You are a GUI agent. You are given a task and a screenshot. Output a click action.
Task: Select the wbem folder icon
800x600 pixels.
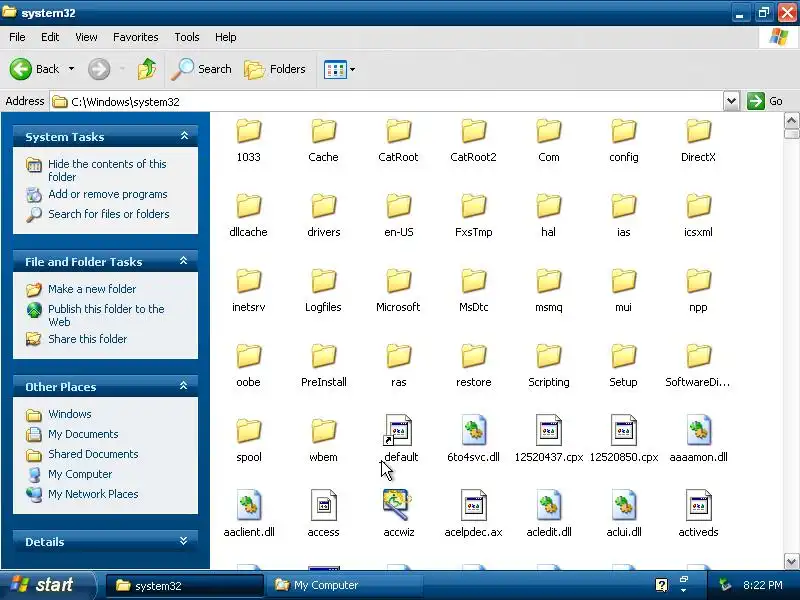pos(323,431)
